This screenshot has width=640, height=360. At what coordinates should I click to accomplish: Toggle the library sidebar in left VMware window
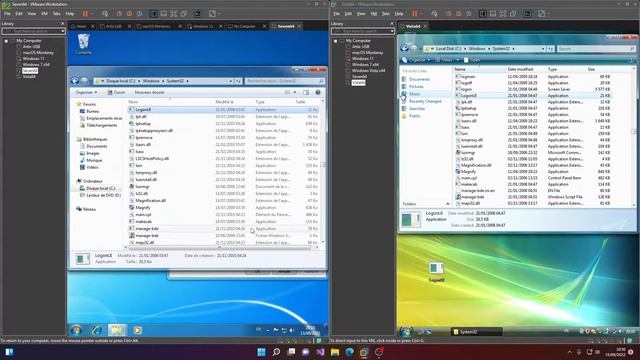pyautogui.click(x=154, y=13)
